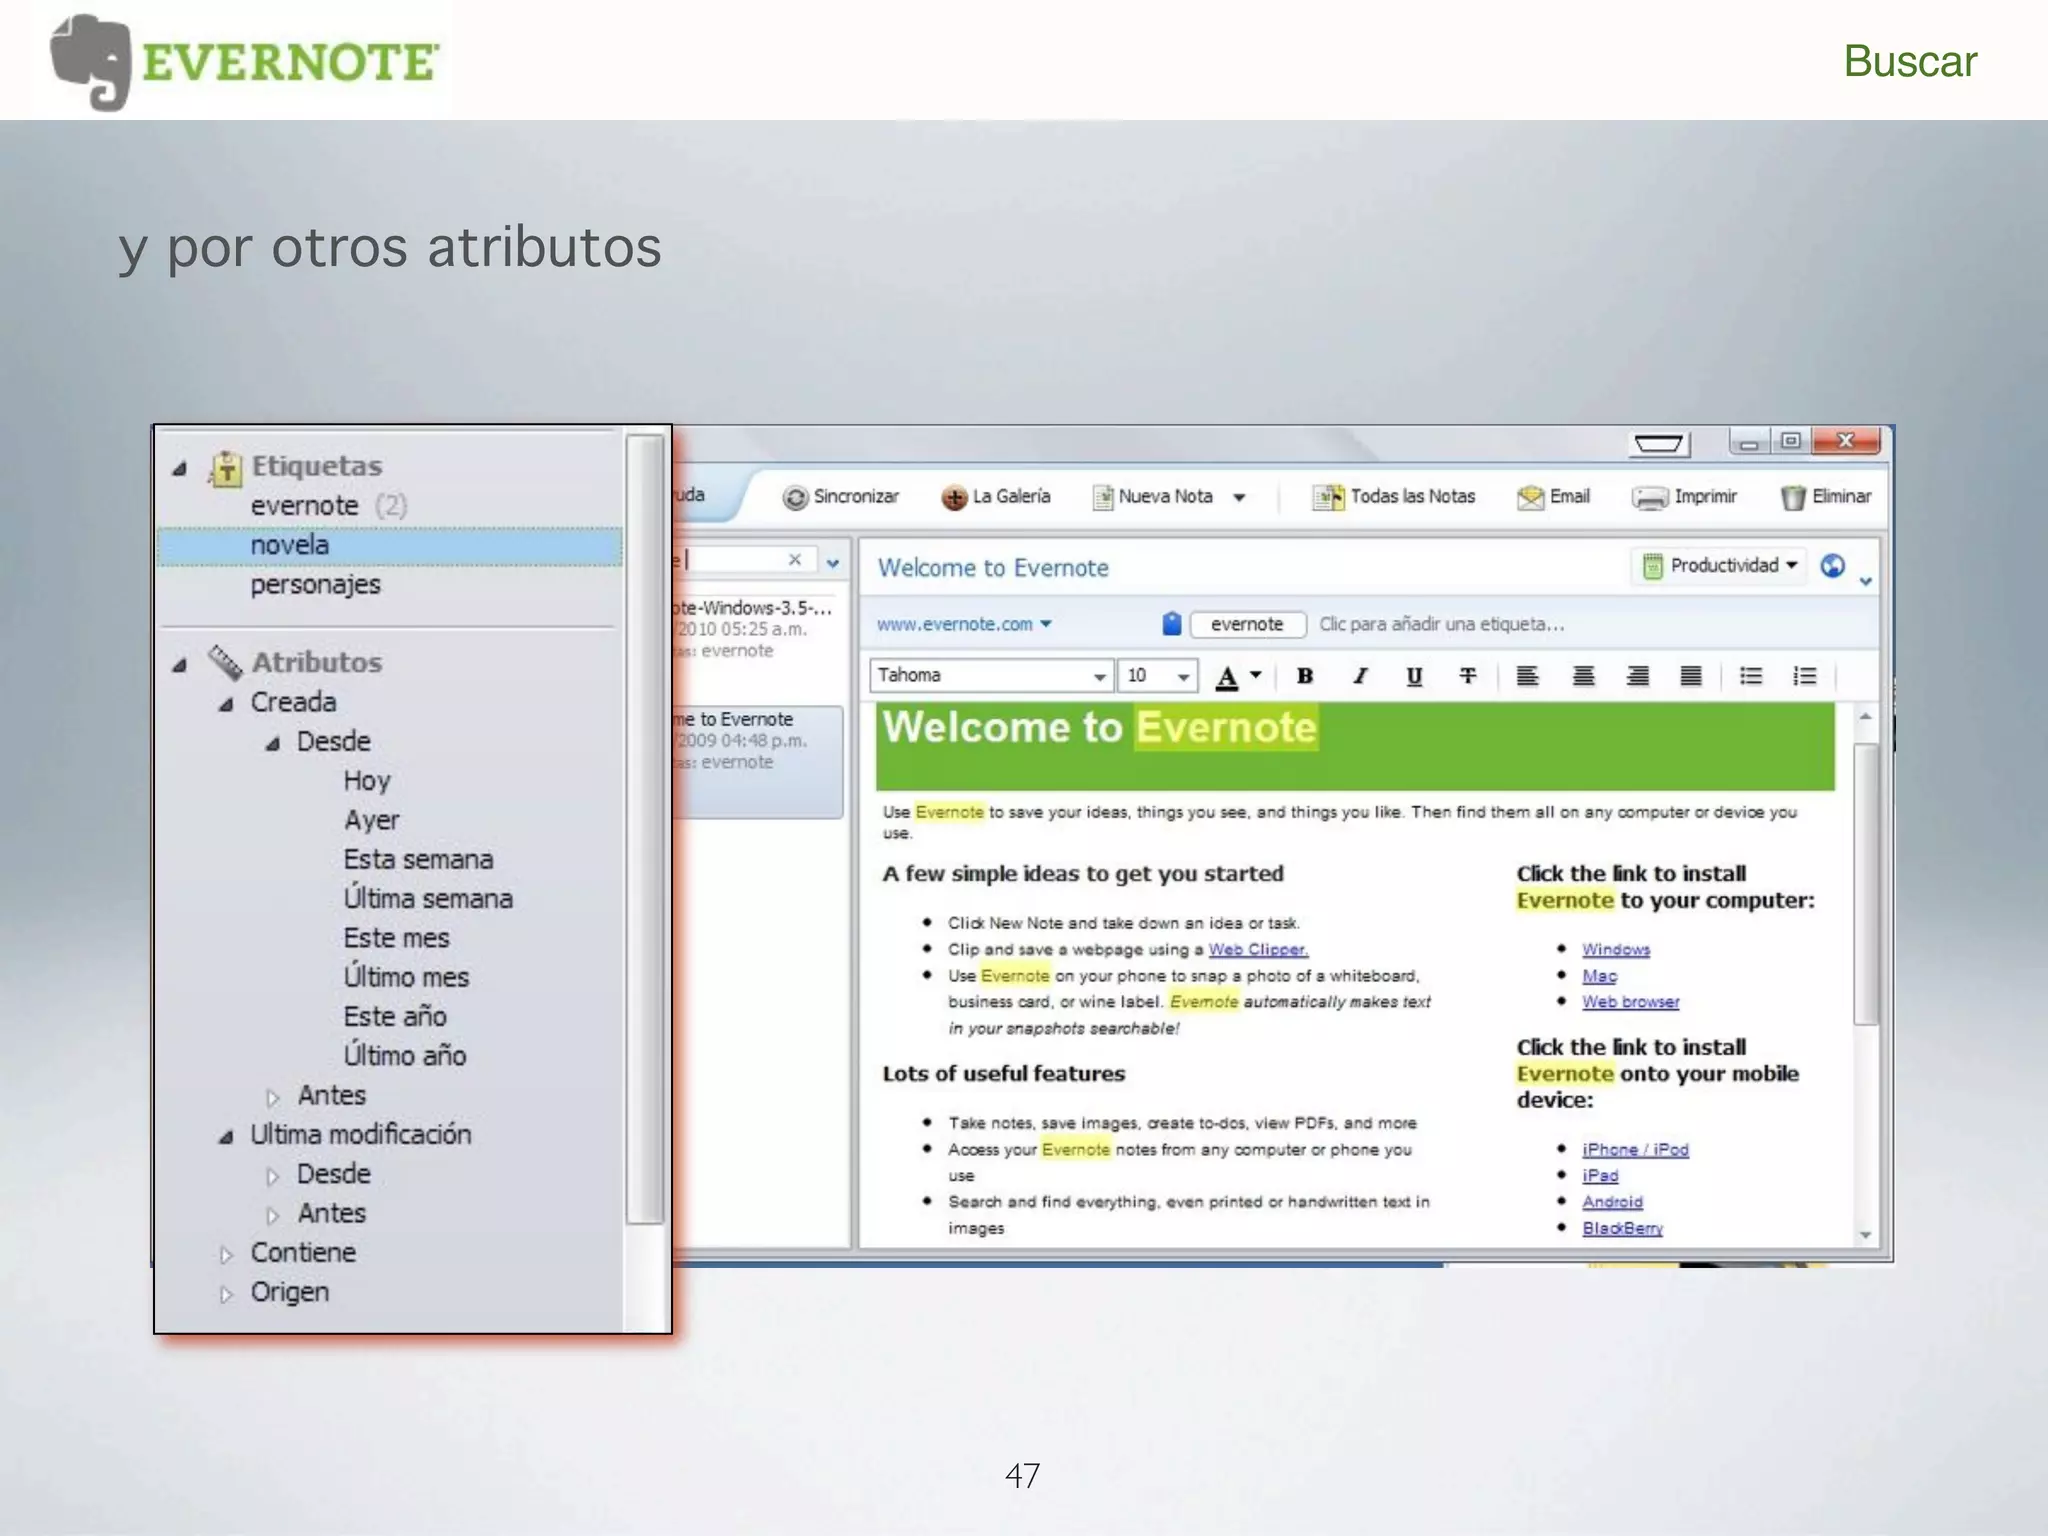Toggle bold formatting

tap(1304, 676)
